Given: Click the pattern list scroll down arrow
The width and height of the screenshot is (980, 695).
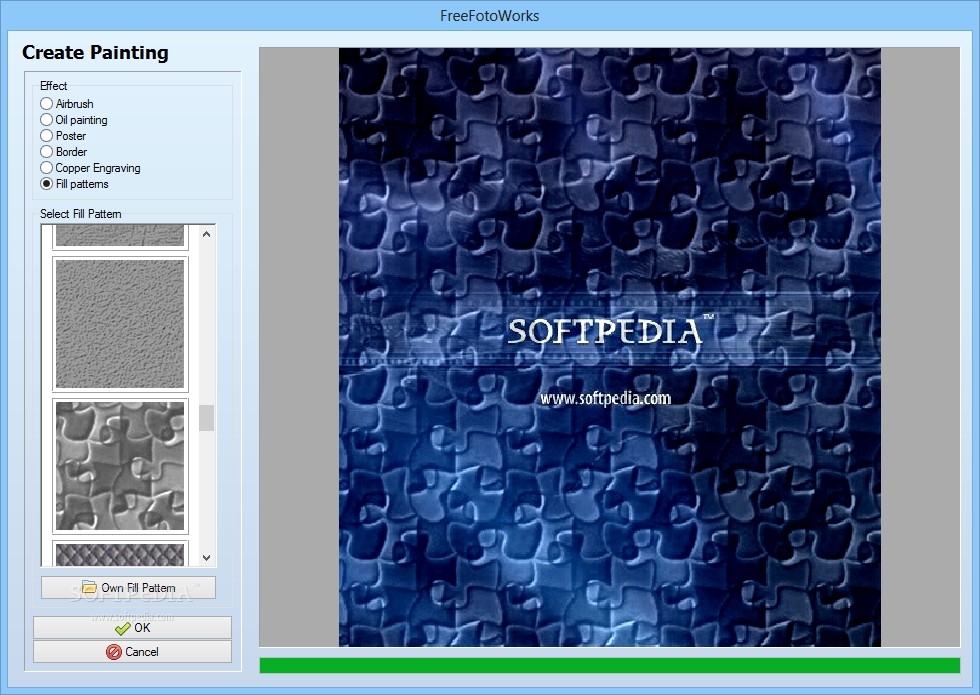Looking at the screenshot, I should click(x=207, y=558).
